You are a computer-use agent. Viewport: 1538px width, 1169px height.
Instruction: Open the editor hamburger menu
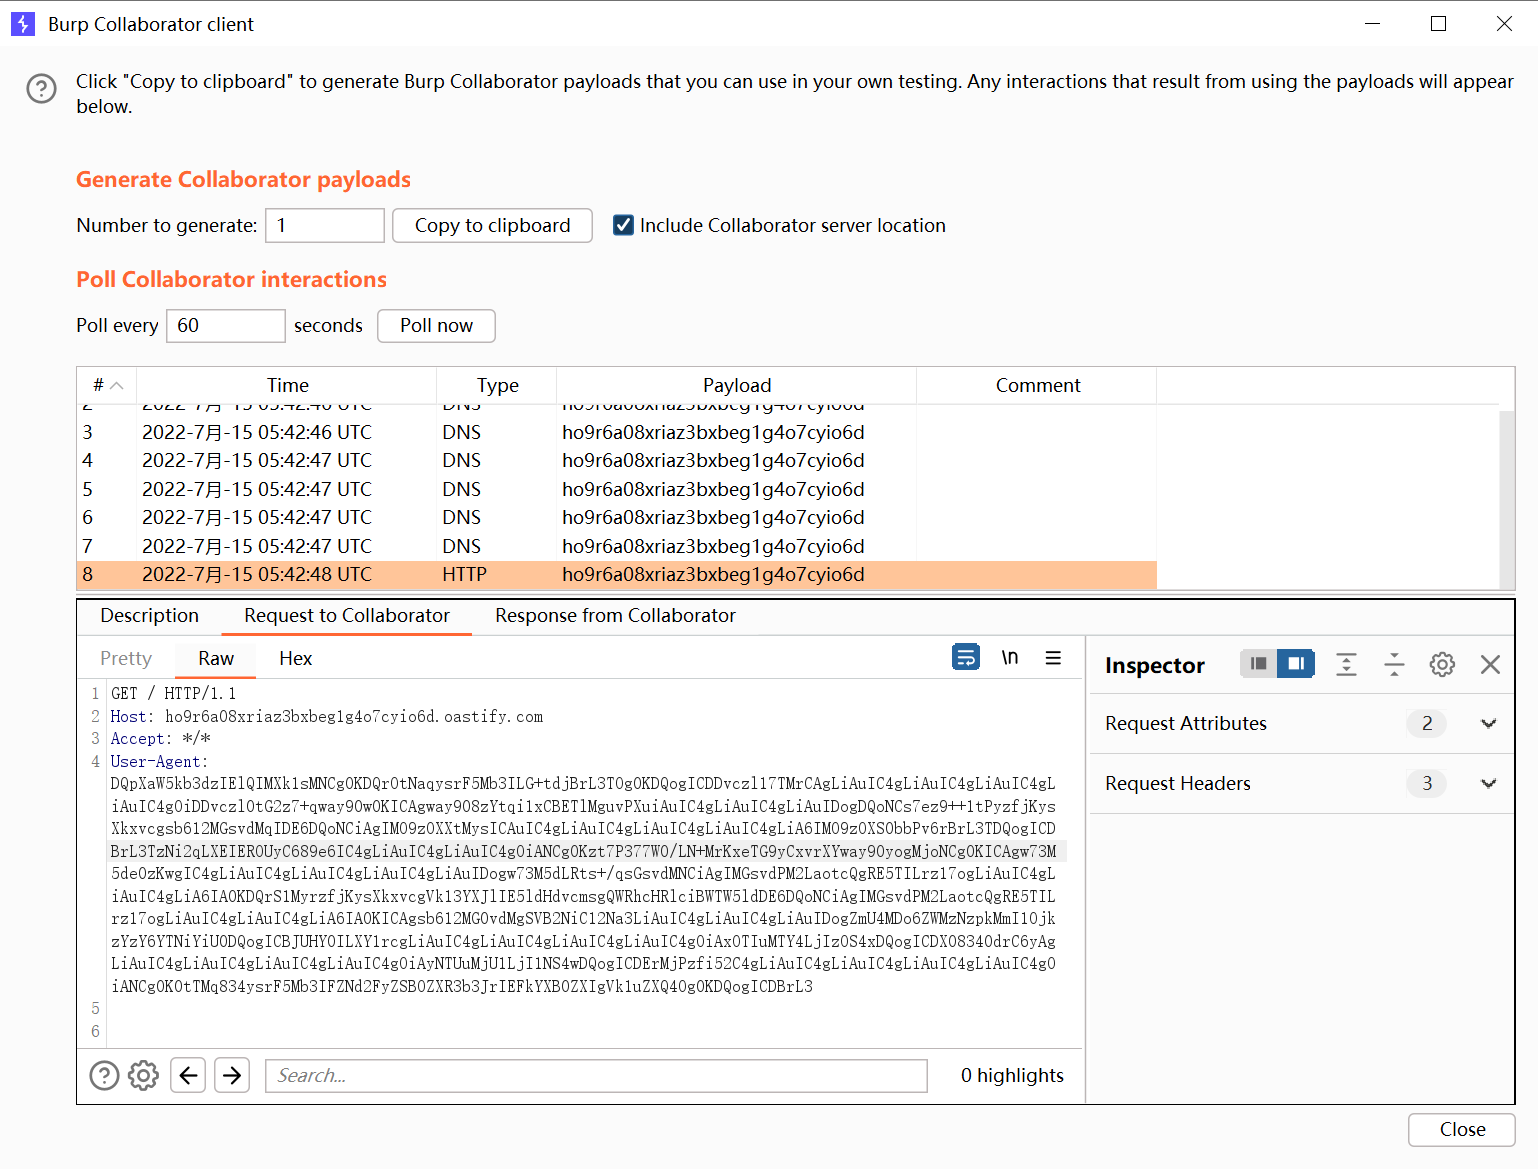click(x=1053, y=657)
